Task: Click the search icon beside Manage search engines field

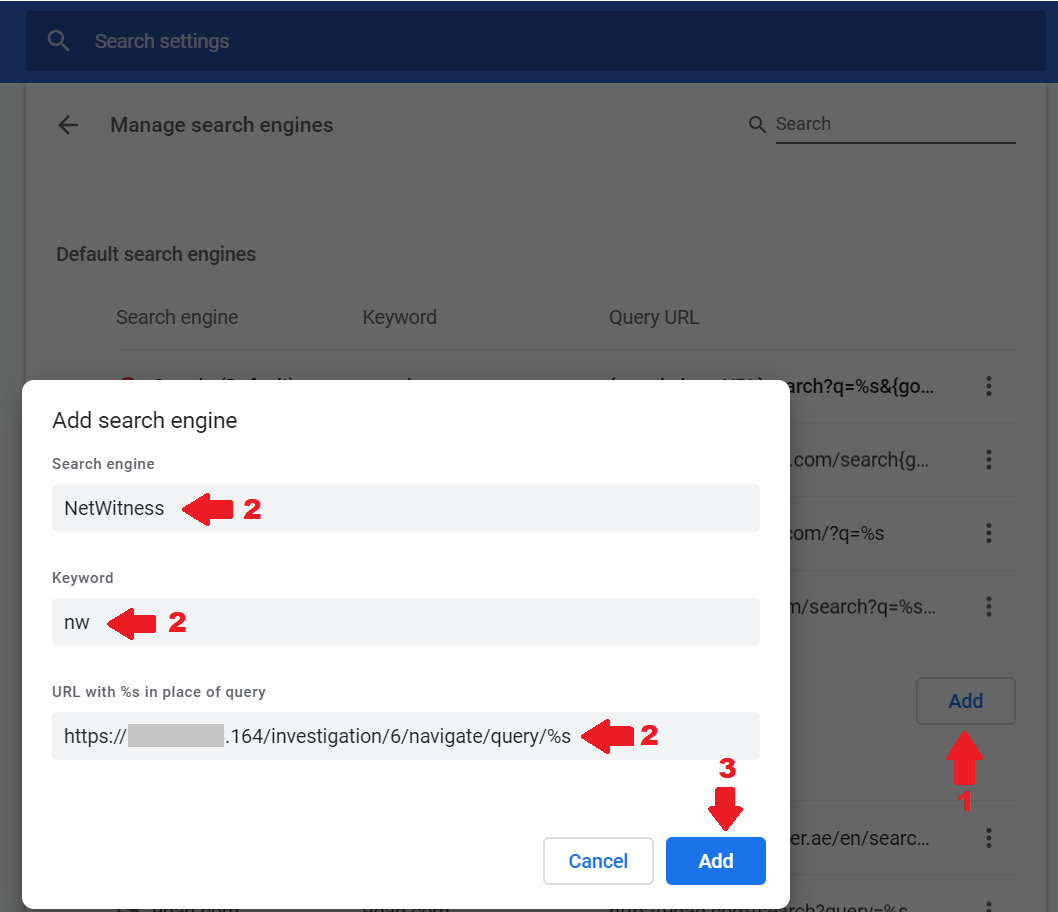Action: [x=757, y=124]
